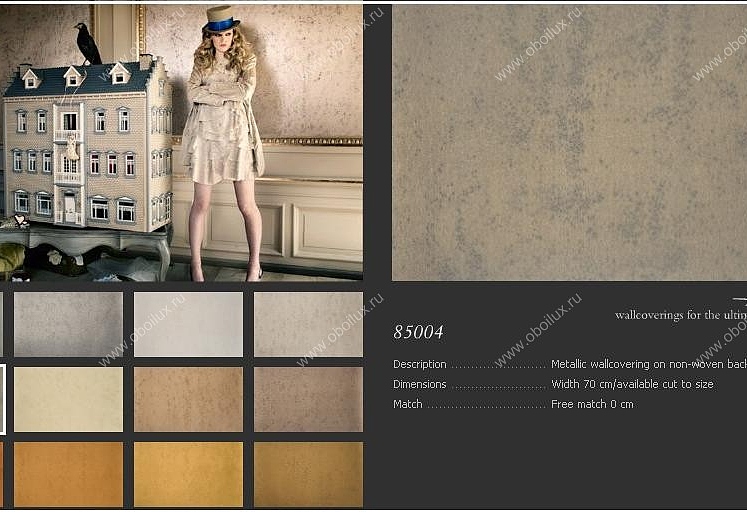Pick the taupe brown swatch in middle row
Image resolution: width=747 pixels, height=516 pixels.
point(308,399)
